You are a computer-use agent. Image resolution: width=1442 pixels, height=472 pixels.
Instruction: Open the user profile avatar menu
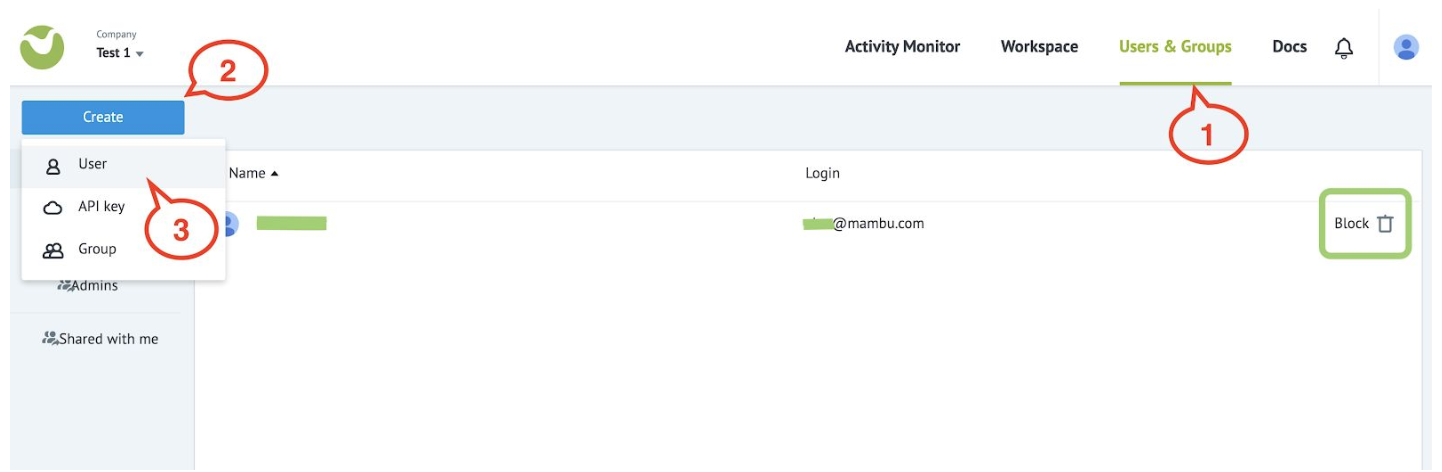click(1406, 47)
